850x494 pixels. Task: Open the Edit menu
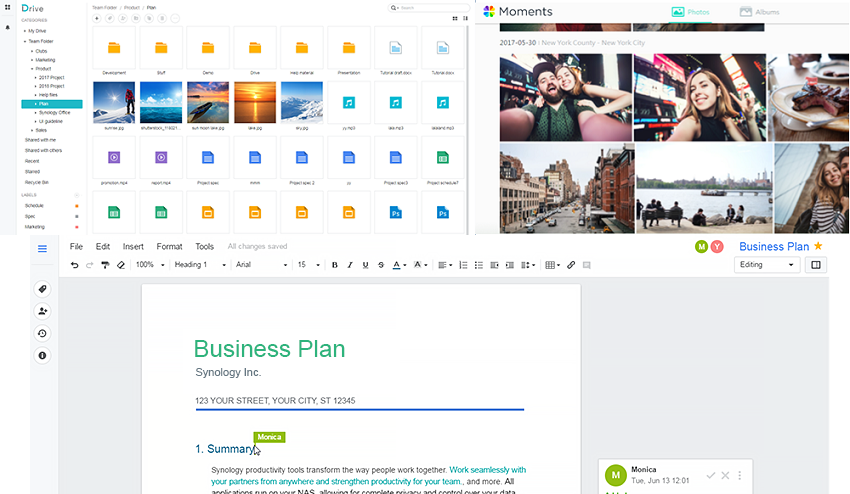click(x=103, y=246)
